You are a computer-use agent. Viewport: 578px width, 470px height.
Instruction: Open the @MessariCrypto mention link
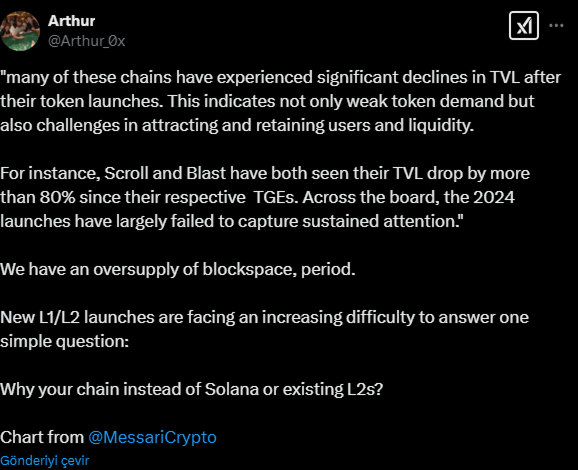pyautogui.click(x=152, y=437)
